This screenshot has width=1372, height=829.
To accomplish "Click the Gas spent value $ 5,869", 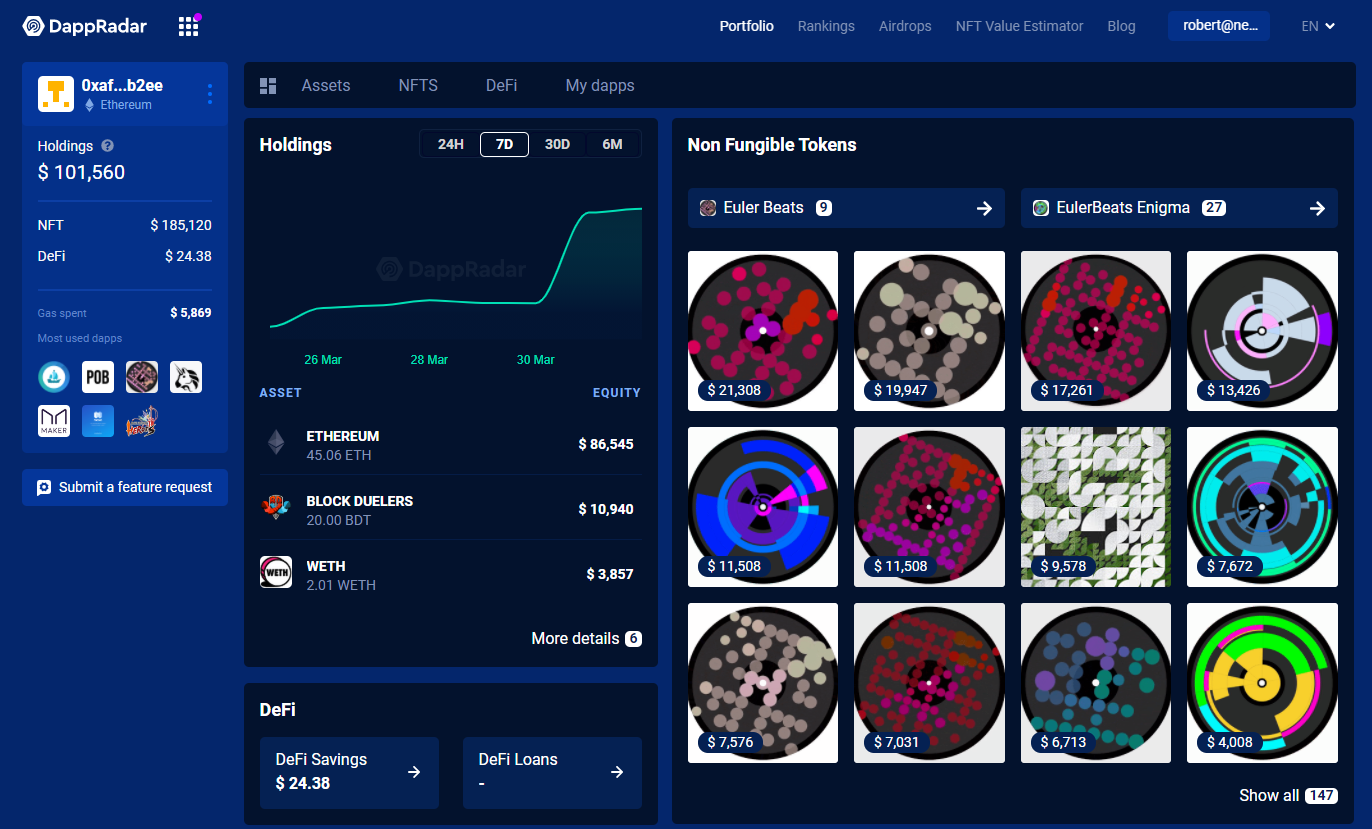I will [x=191, y=313].
